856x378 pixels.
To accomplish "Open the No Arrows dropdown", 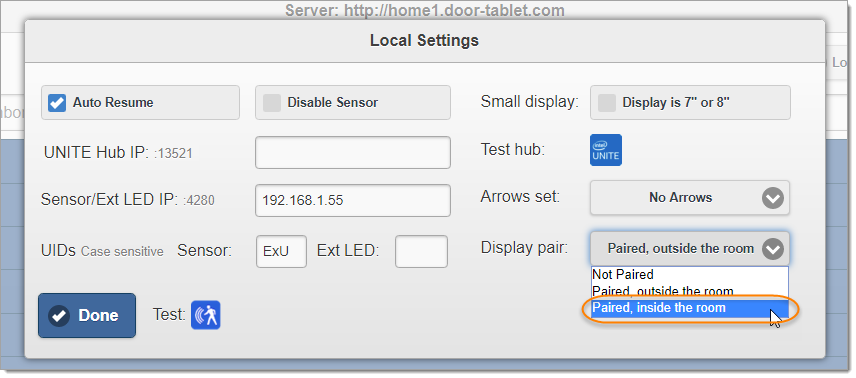I will click(690, 198).
